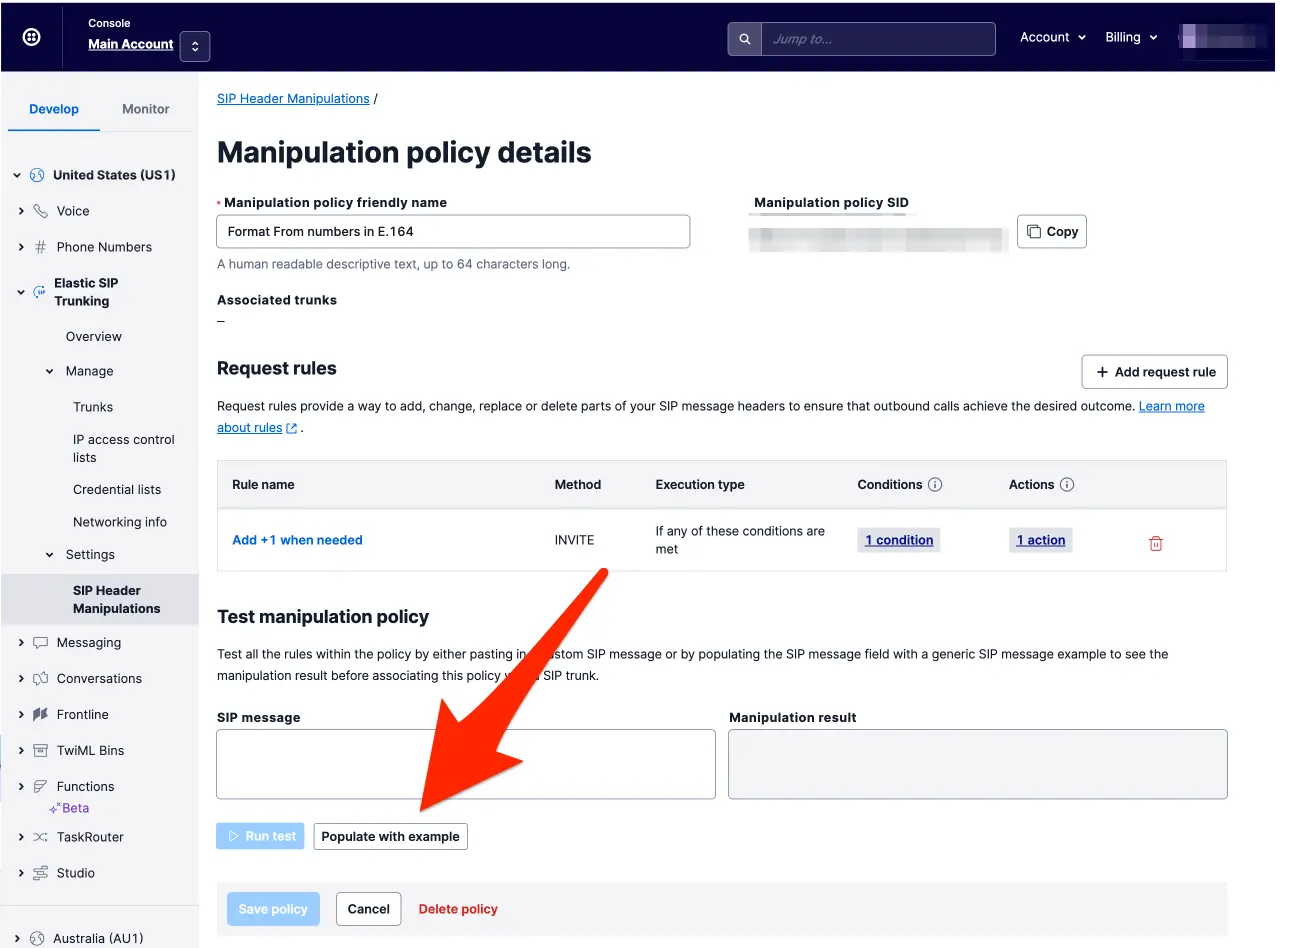Open the account switcher dropdown
The width and height of the screenshot is (1316, 948).
click(x=195, y=46)
